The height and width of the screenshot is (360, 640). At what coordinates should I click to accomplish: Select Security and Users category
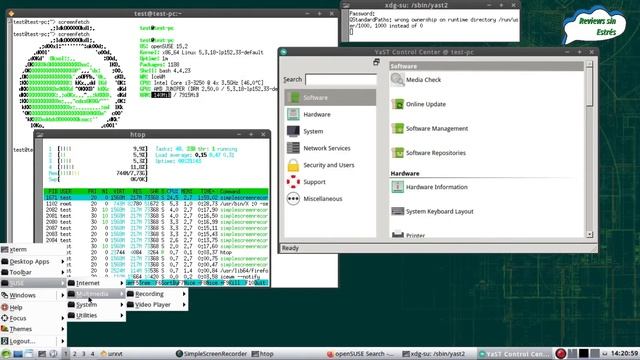(330, 165)
